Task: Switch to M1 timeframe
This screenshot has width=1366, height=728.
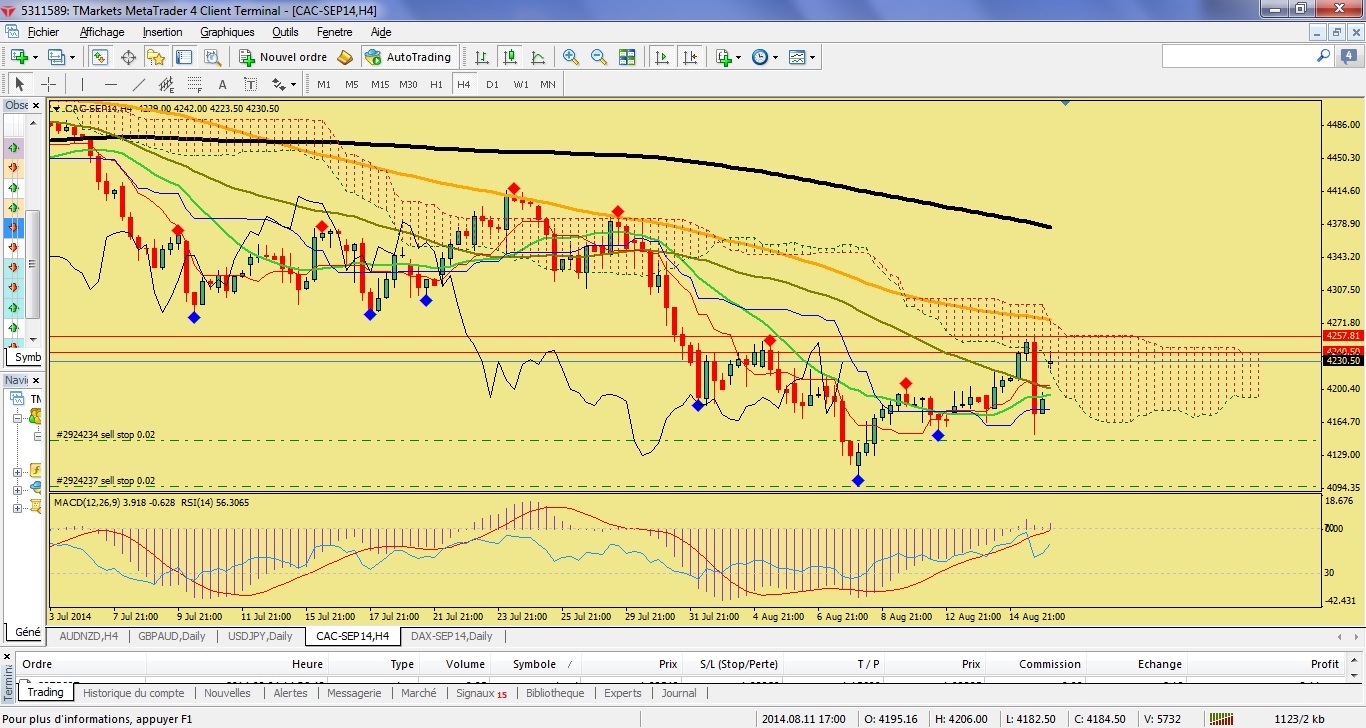Action: coord(324,84)
